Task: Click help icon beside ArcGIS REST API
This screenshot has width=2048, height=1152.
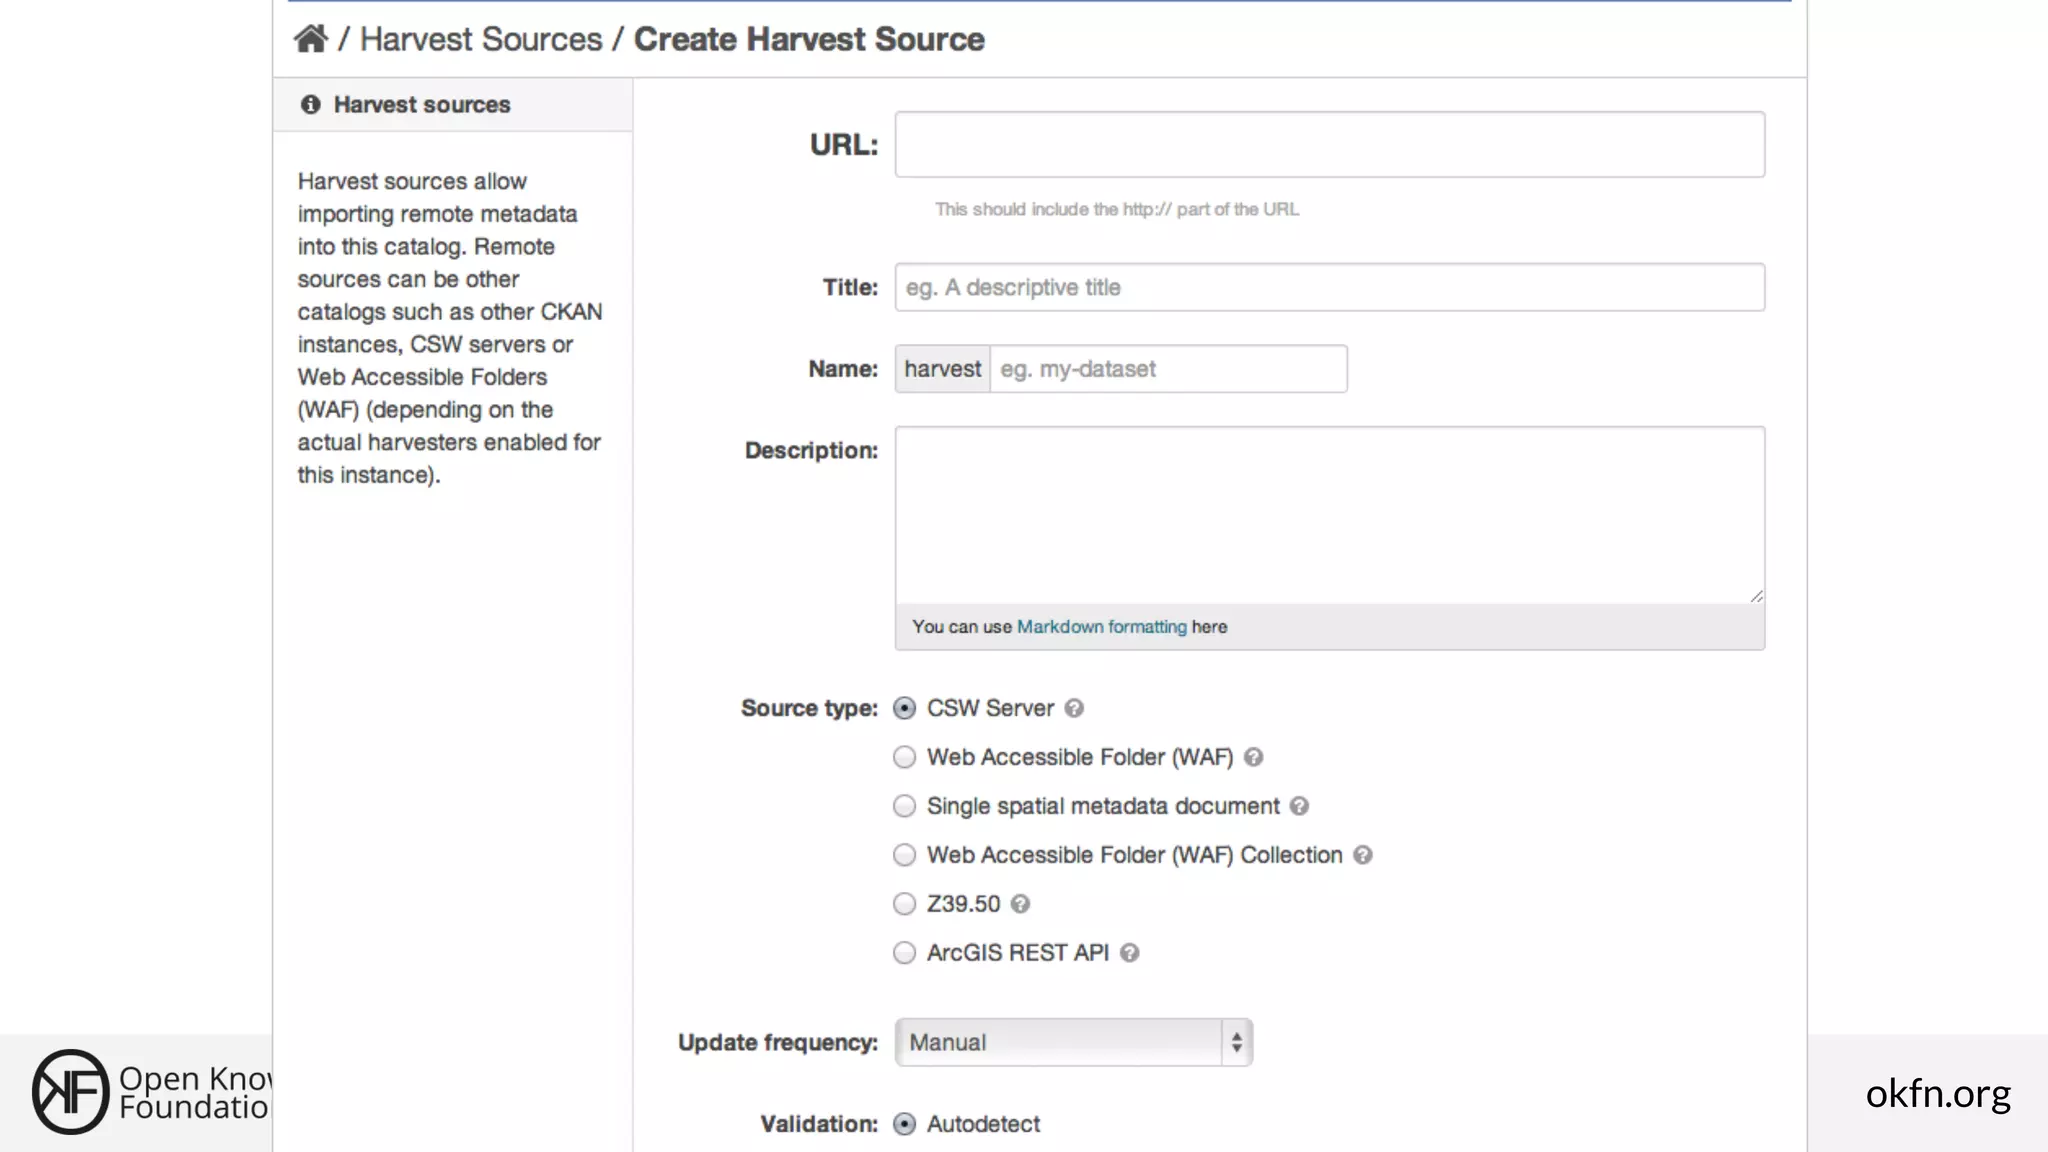Action: coord(1129,953)
